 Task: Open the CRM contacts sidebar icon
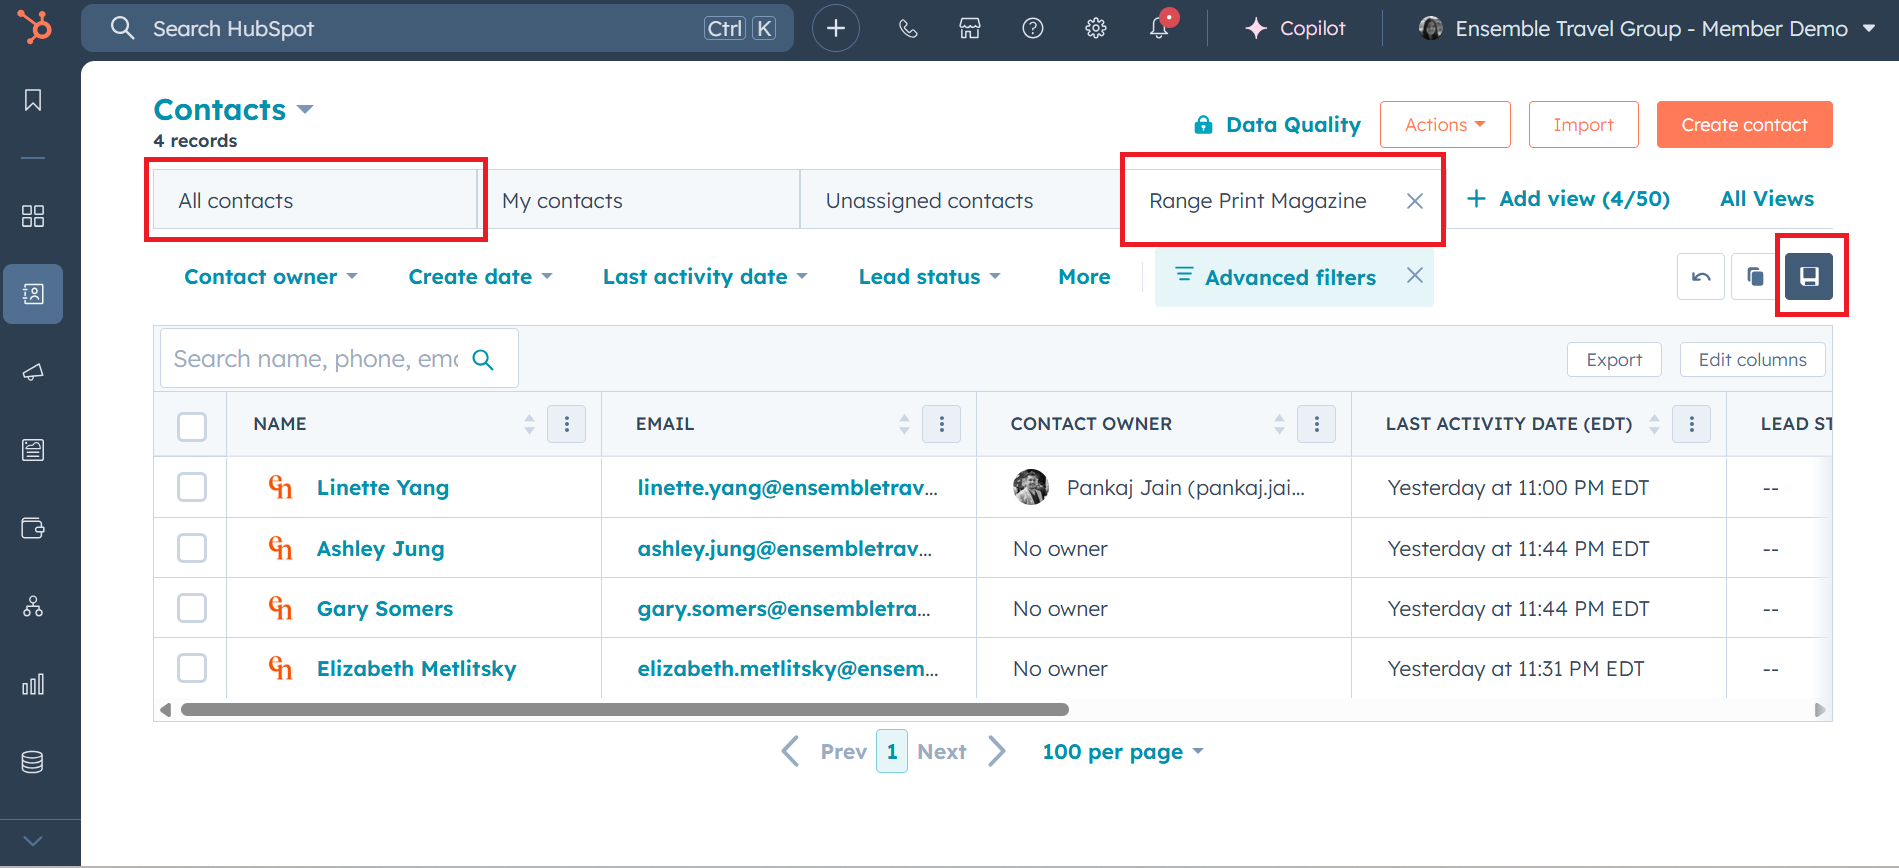click(x=33, y=294)
